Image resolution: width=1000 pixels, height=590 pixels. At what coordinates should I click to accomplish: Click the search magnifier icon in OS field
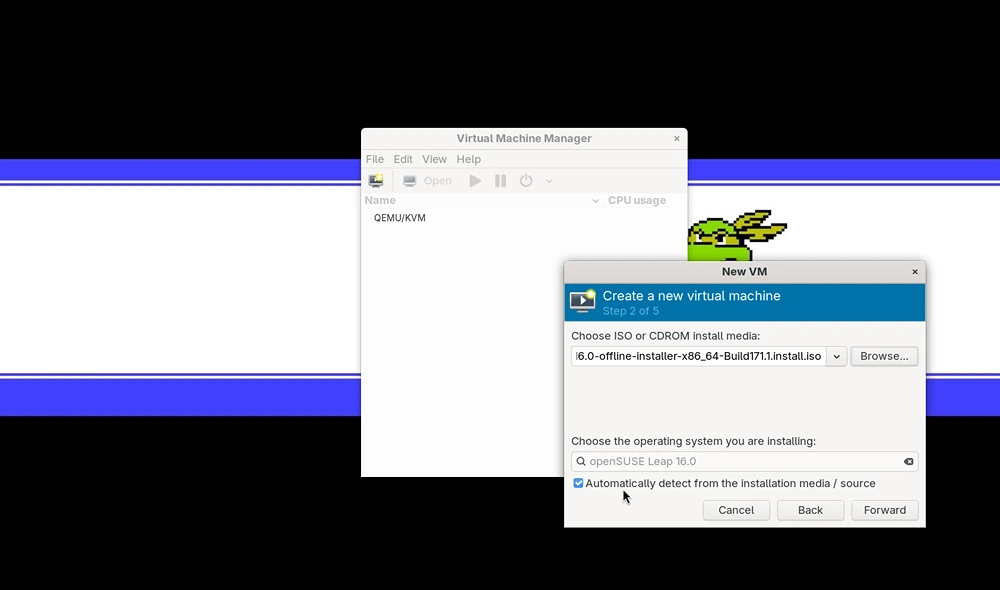(581, 461)
